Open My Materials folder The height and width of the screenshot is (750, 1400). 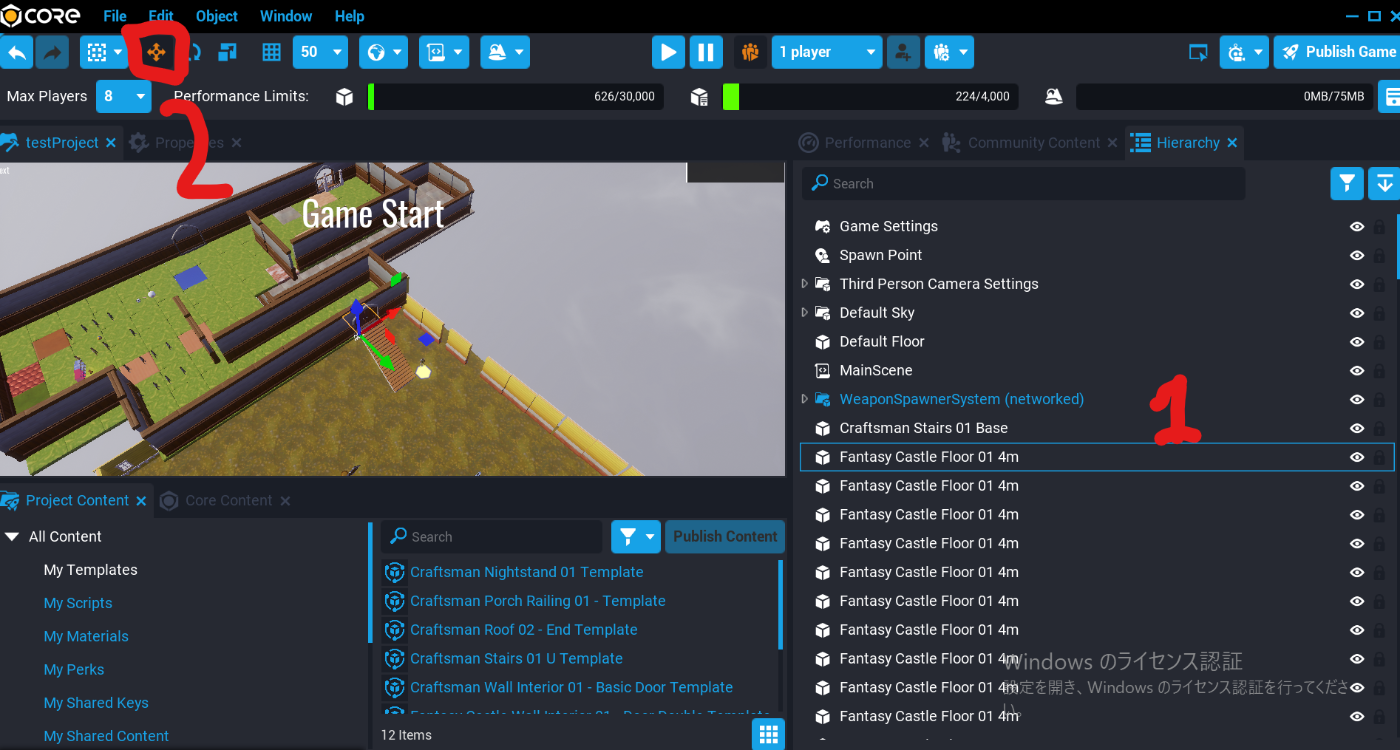tap(86, 636)
